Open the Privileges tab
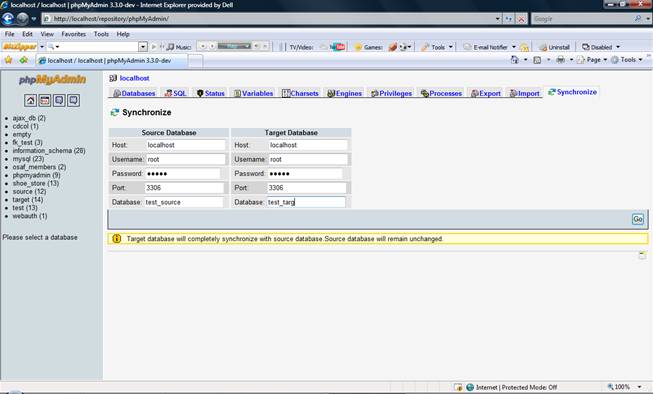Image resolution: width=653 pixels, height=394 pixels. click(x=391, y=93)
